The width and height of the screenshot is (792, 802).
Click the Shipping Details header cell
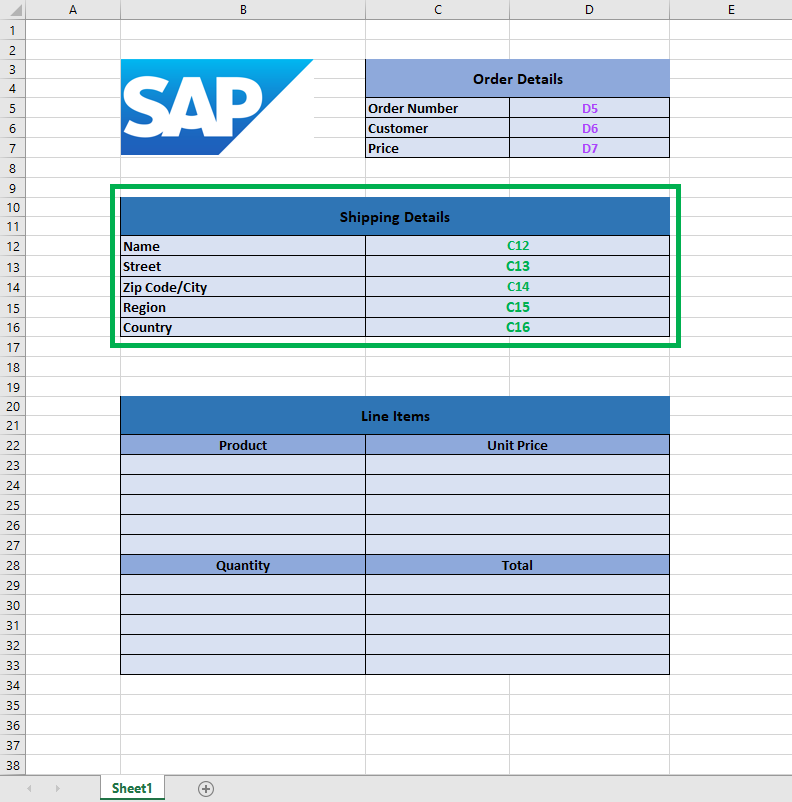(x=395, y=217)
